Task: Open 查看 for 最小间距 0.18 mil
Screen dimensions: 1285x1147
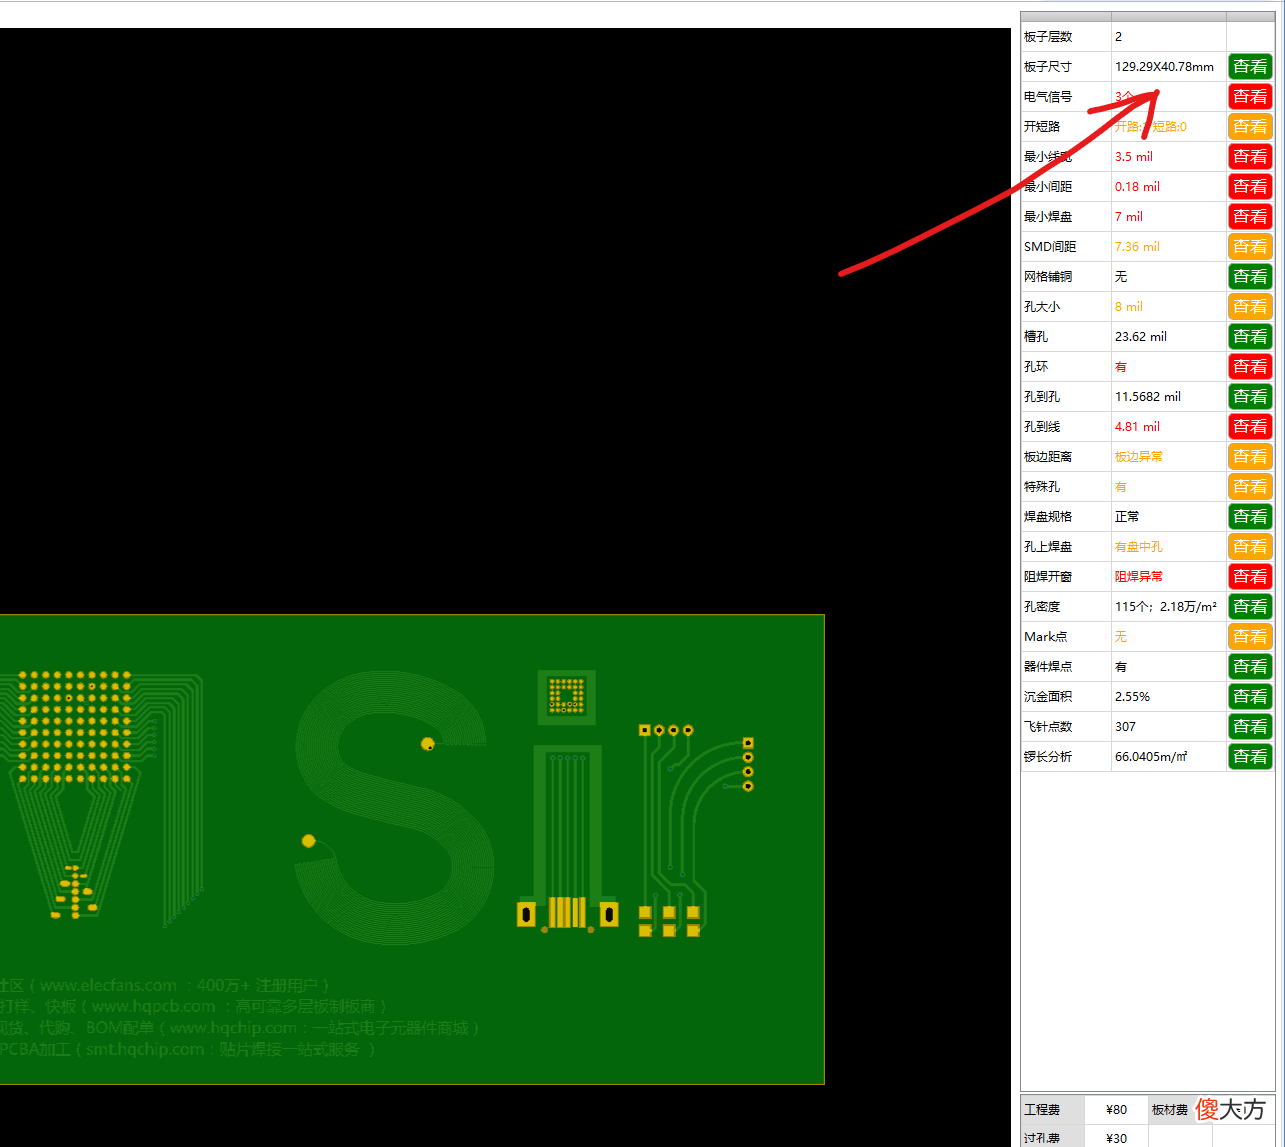Action: [x=1250, y=187]
